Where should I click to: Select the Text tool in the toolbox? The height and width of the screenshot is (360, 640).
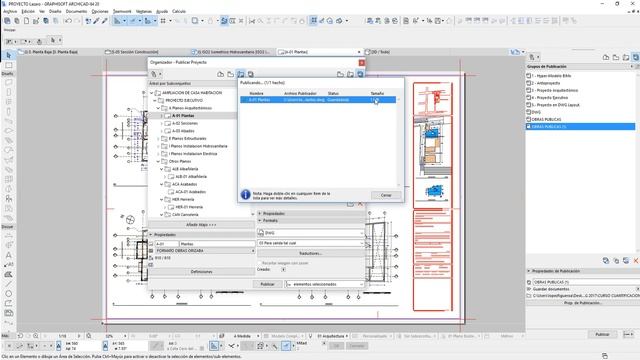point(9,255)
